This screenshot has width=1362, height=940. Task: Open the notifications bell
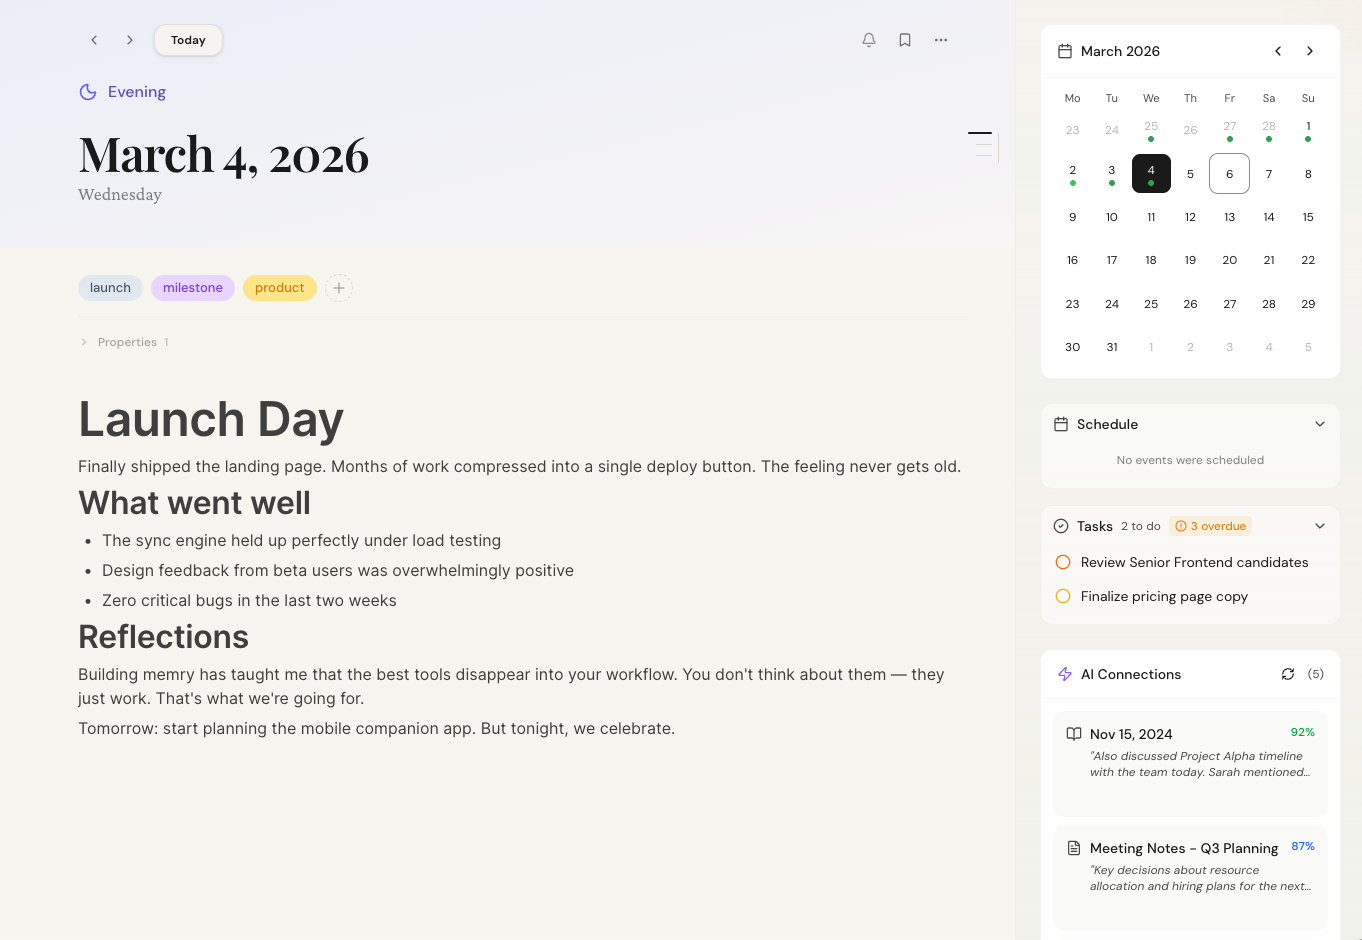coord(868,40)
